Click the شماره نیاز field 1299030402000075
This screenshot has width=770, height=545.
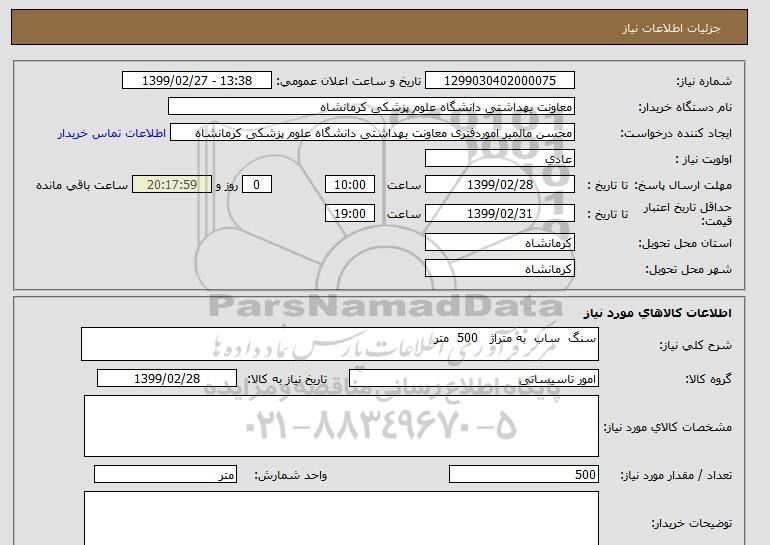[x=499, y=81]
